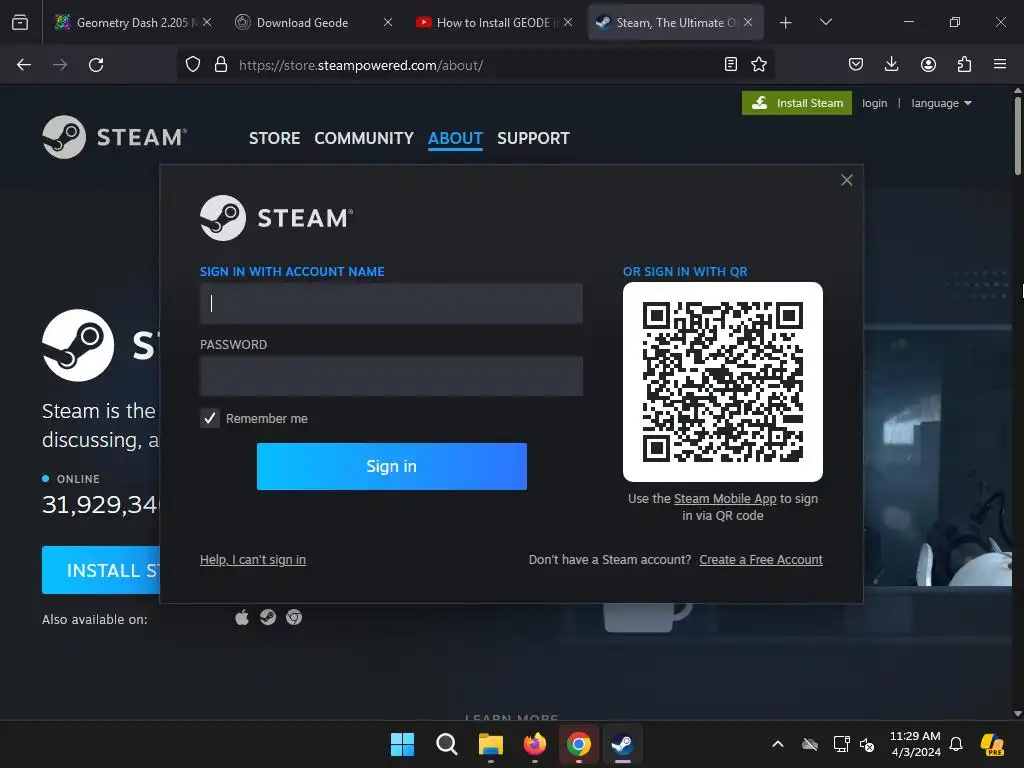
Task: Click the URL address bar
Action: pyautogui.click(x=477, y=65)
